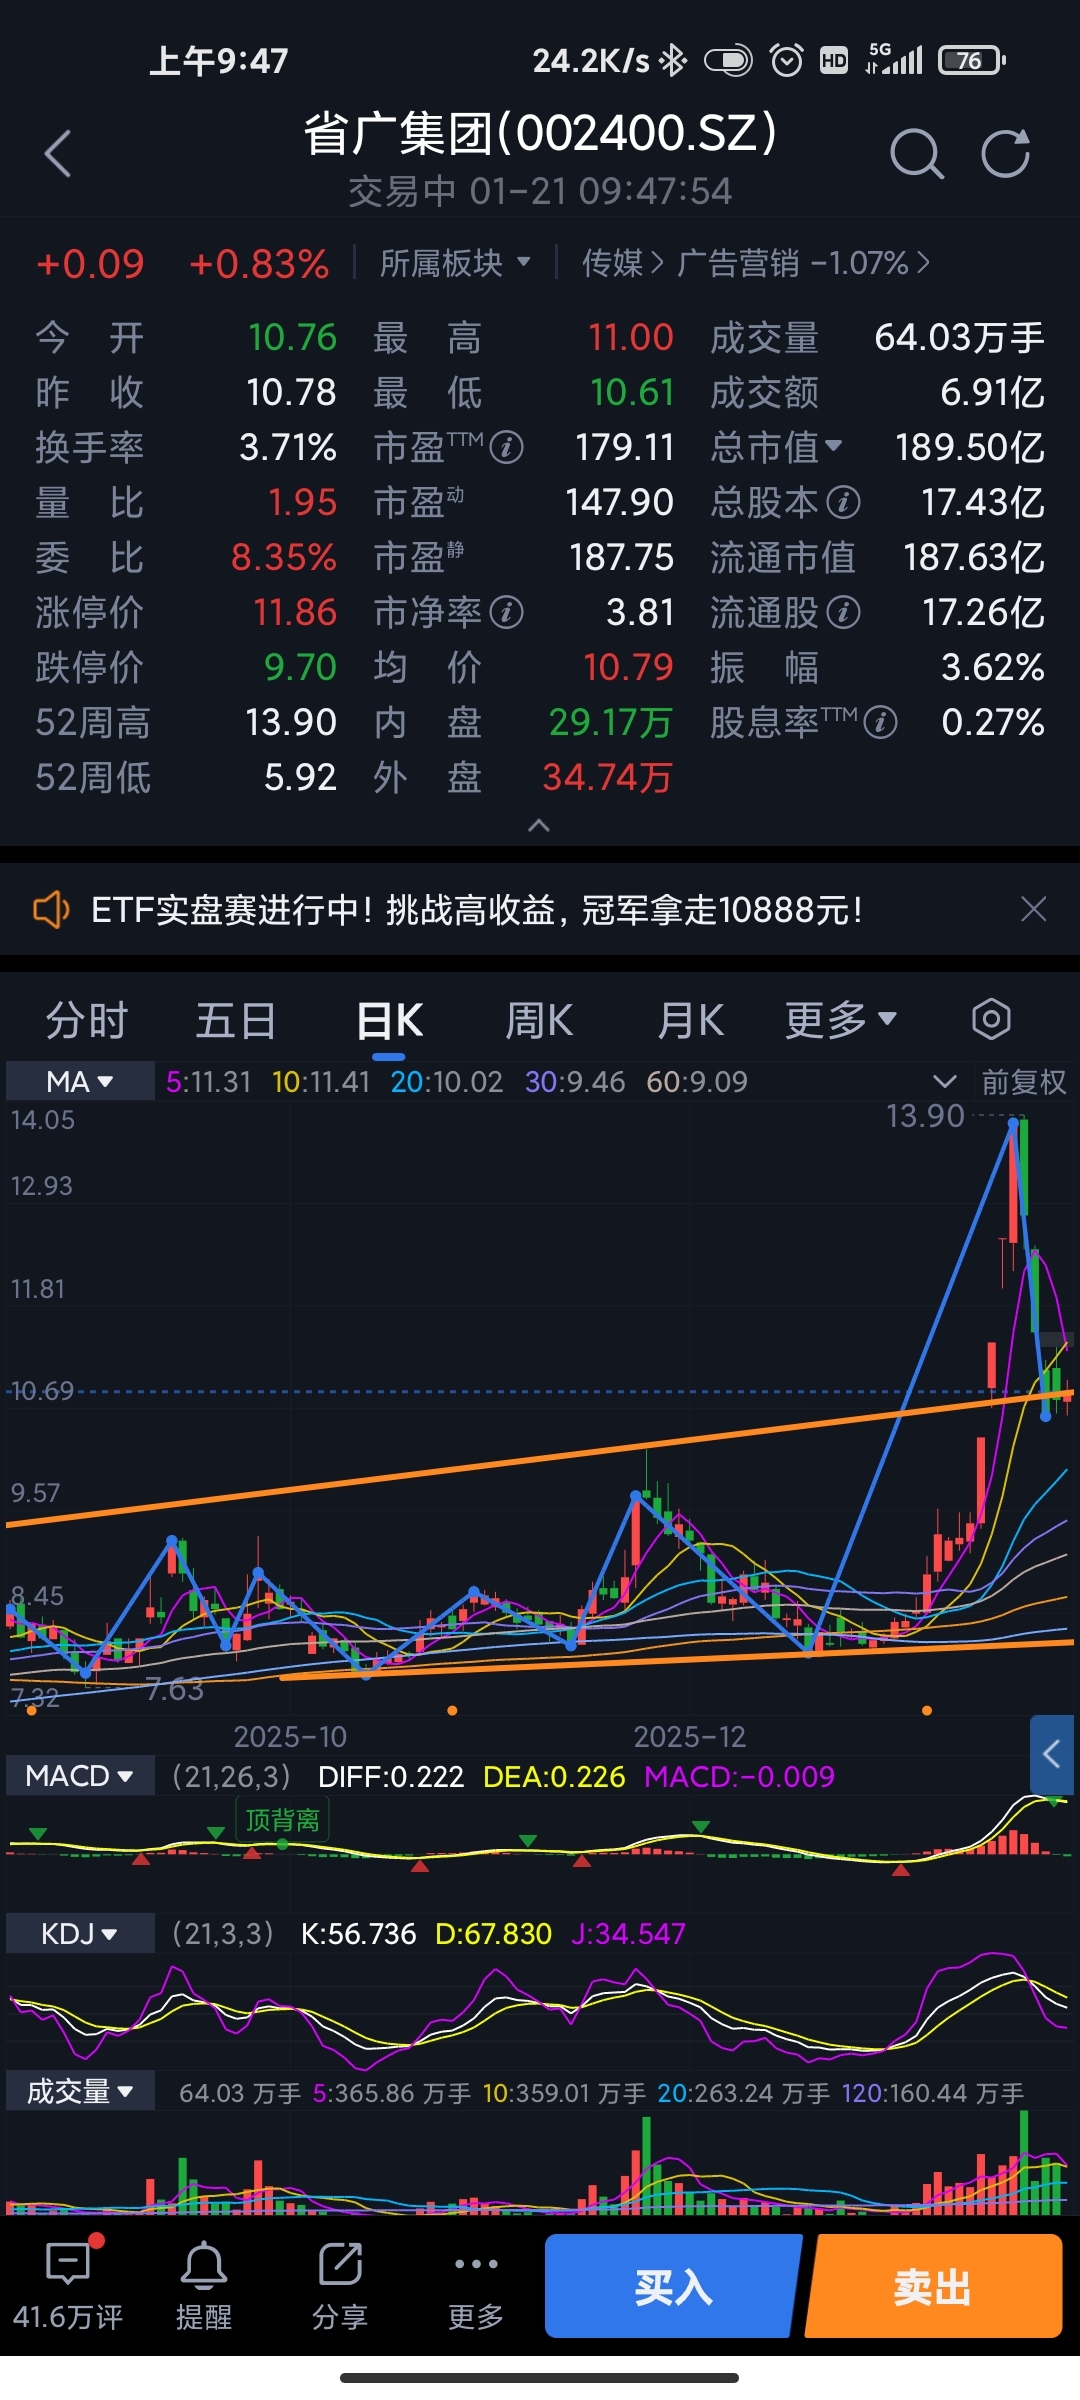Tap the orange 卖出 button
The image size is (1080, 2400).
tap(934, 2286)
